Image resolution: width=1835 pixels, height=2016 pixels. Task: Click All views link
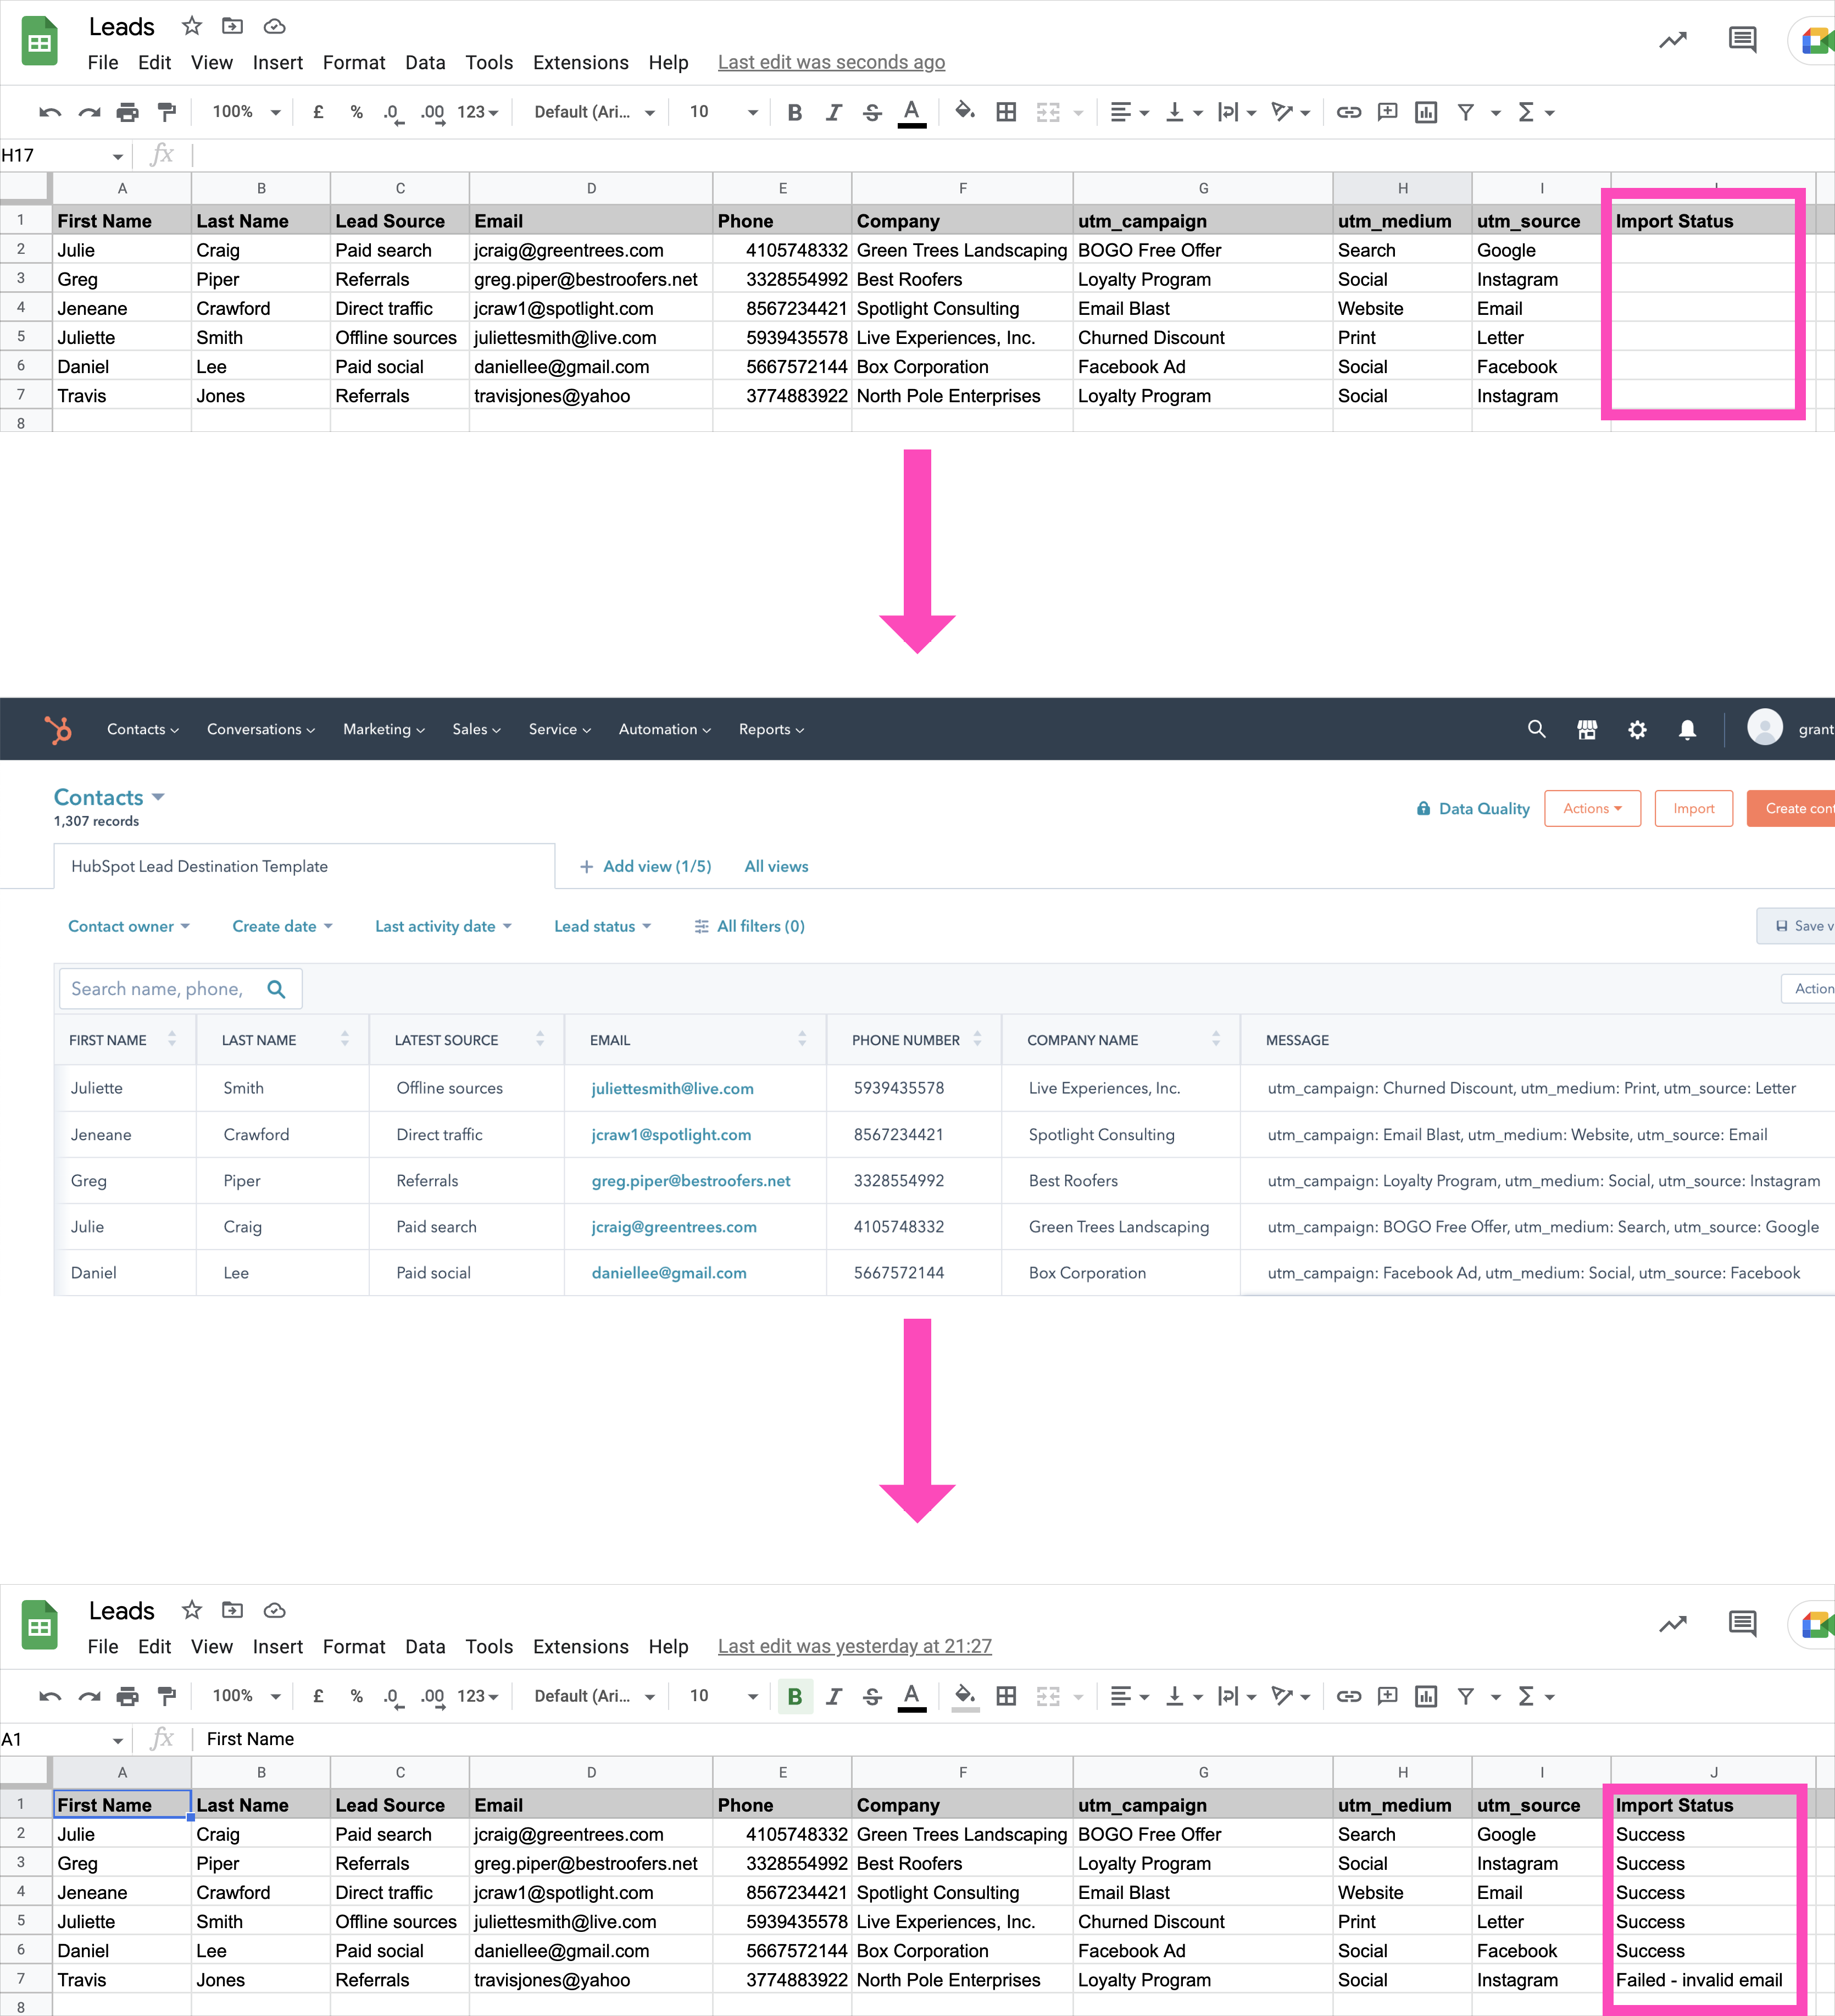(776, 866)
